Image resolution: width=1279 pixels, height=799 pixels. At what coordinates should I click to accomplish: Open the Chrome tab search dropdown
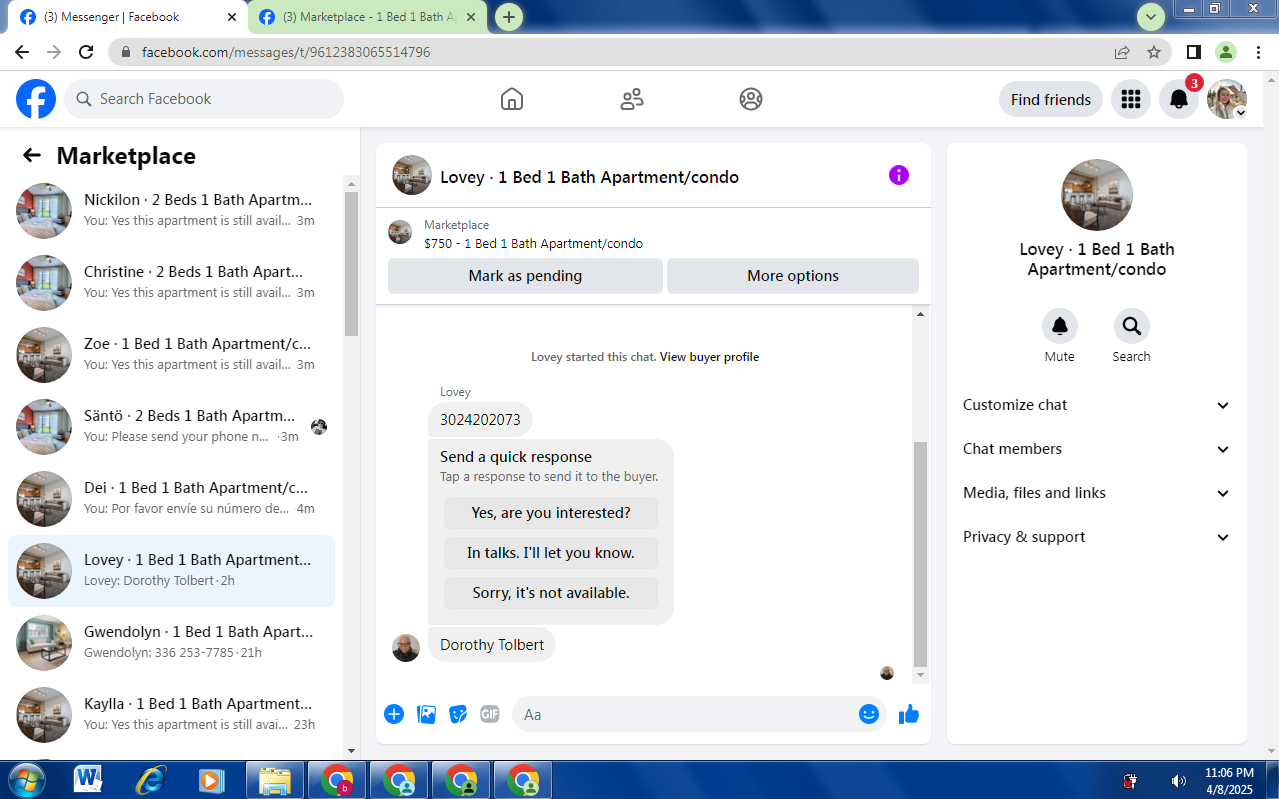tap(1152, 16)
